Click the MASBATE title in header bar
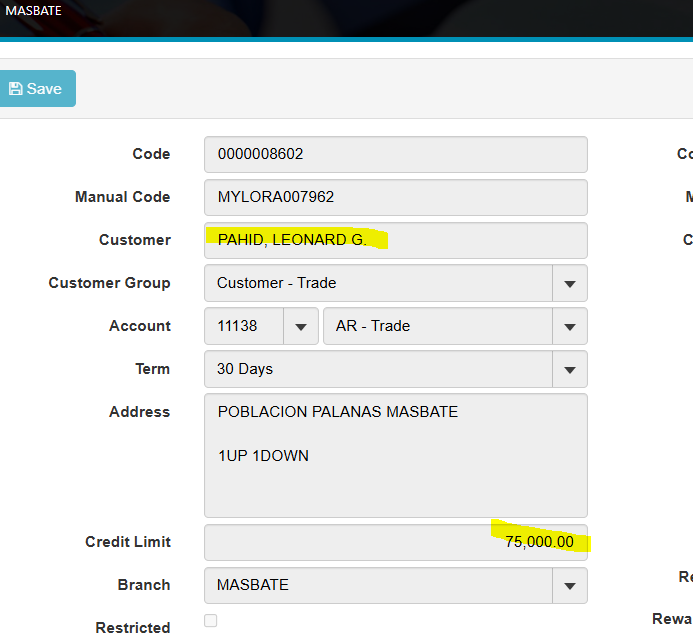The image size is (693, 638). (x=34, y=11)
